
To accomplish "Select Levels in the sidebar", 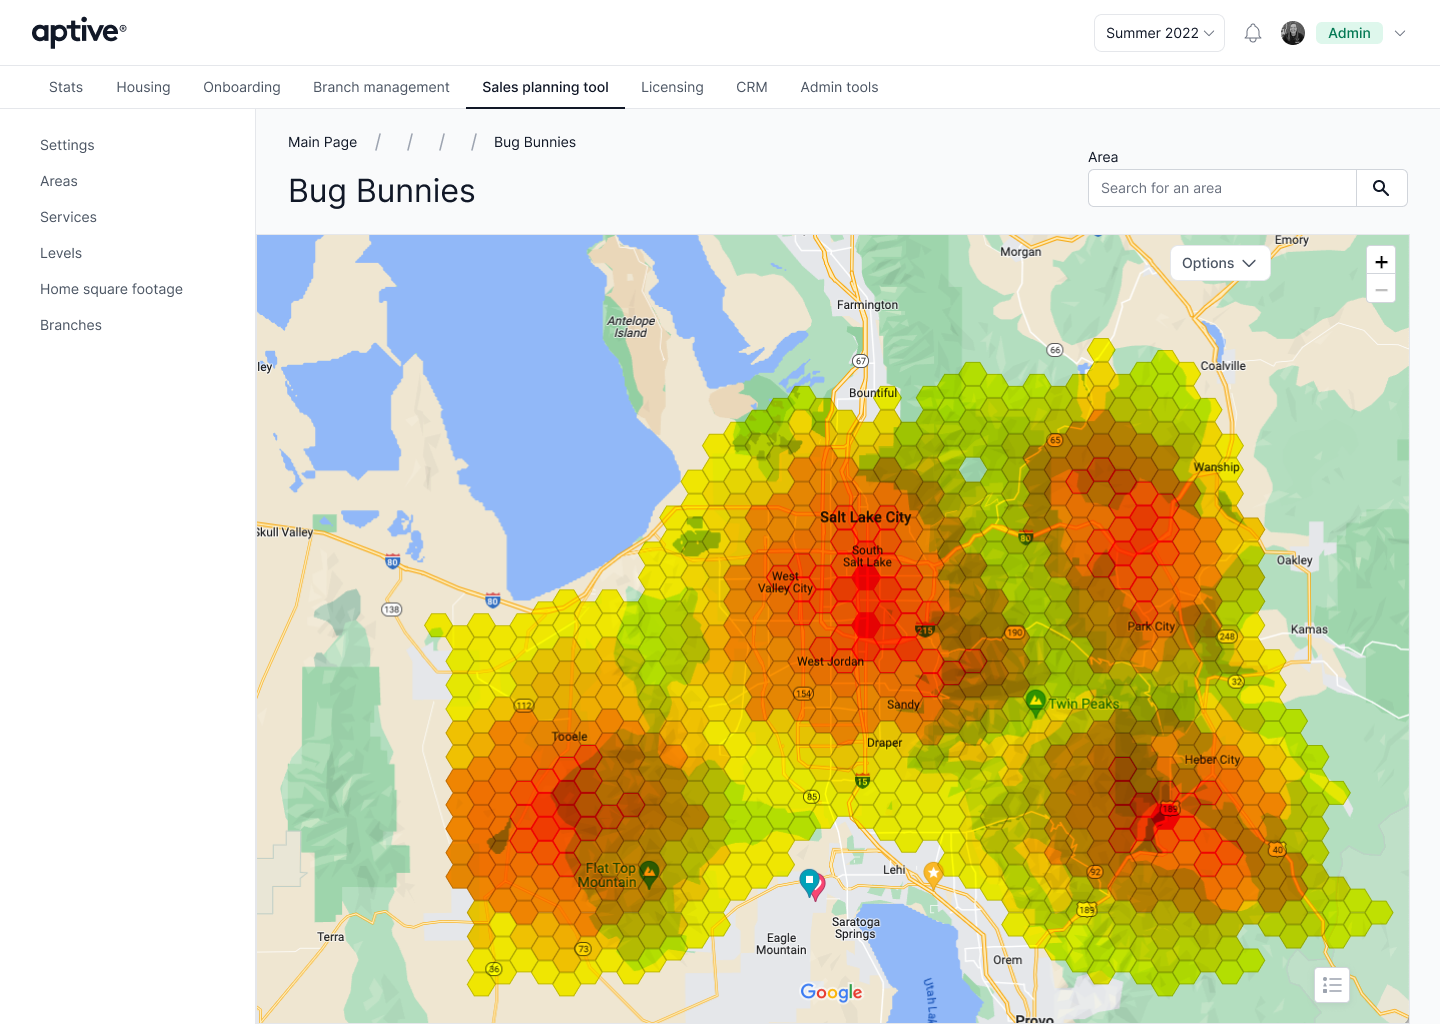I will click(x=61, y=253).
